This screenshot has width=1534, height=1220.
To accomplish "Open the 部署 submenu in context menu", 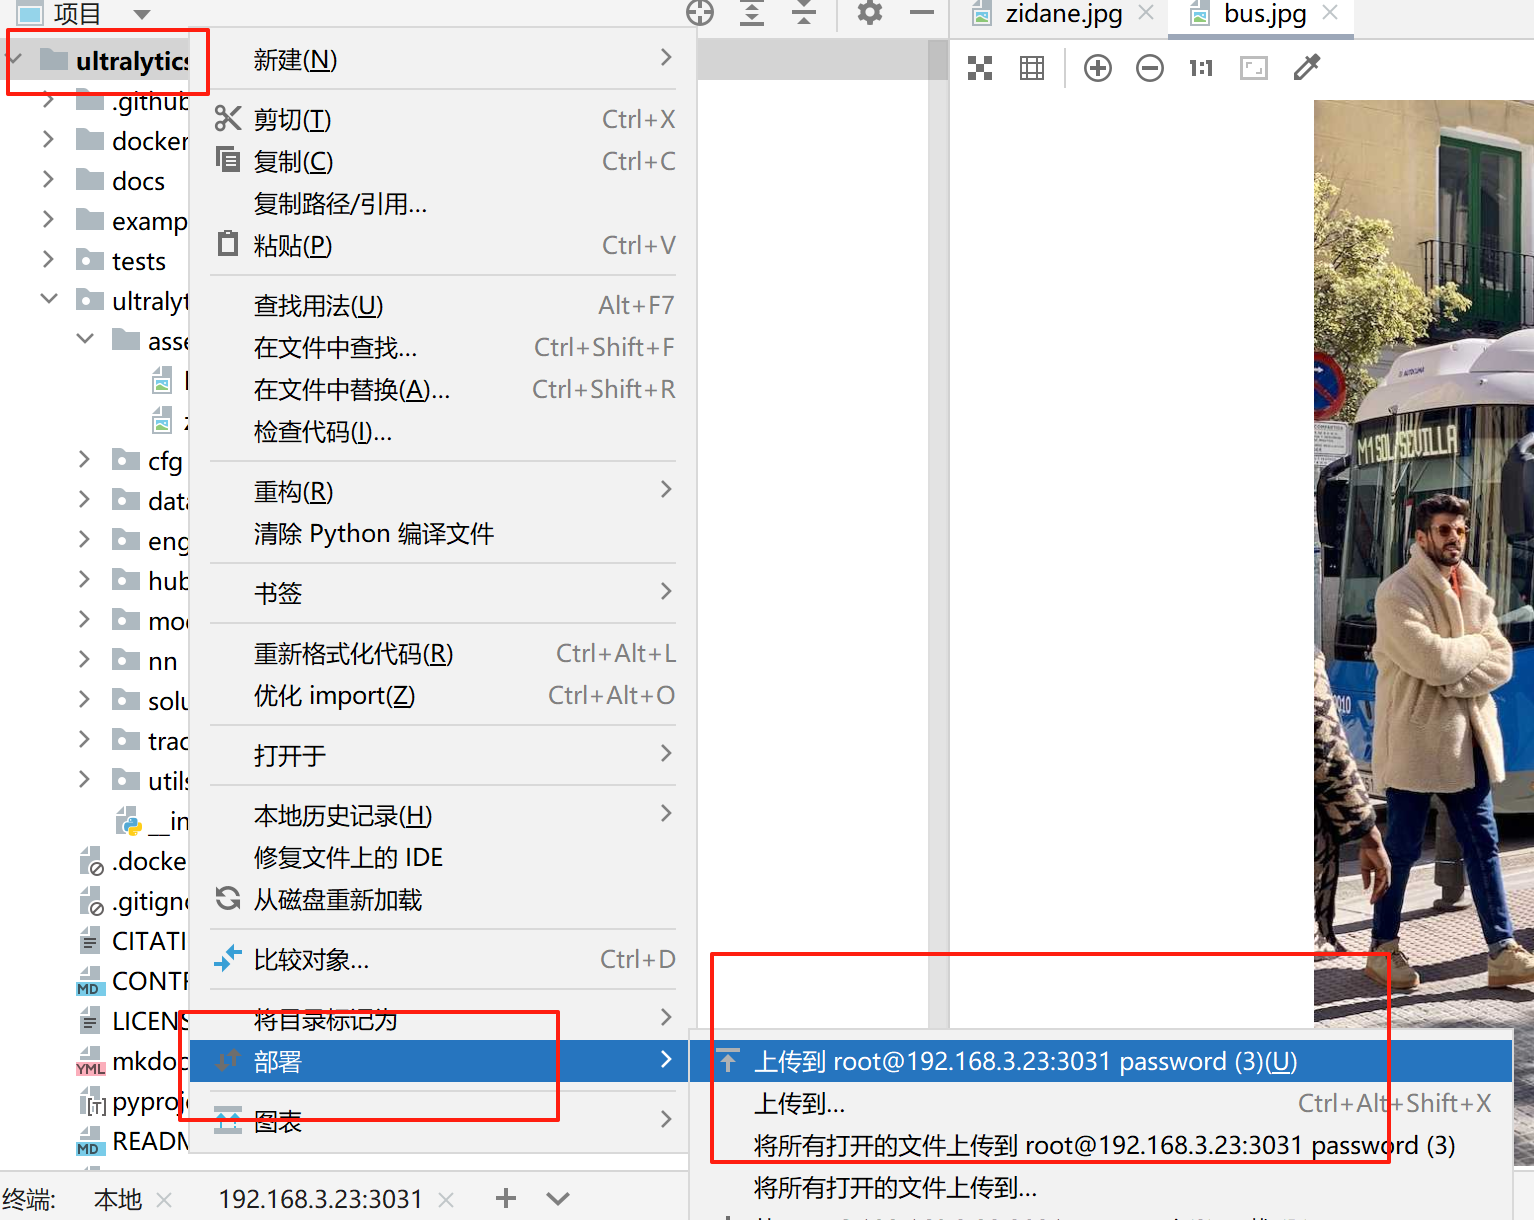I will [278, 1061].
